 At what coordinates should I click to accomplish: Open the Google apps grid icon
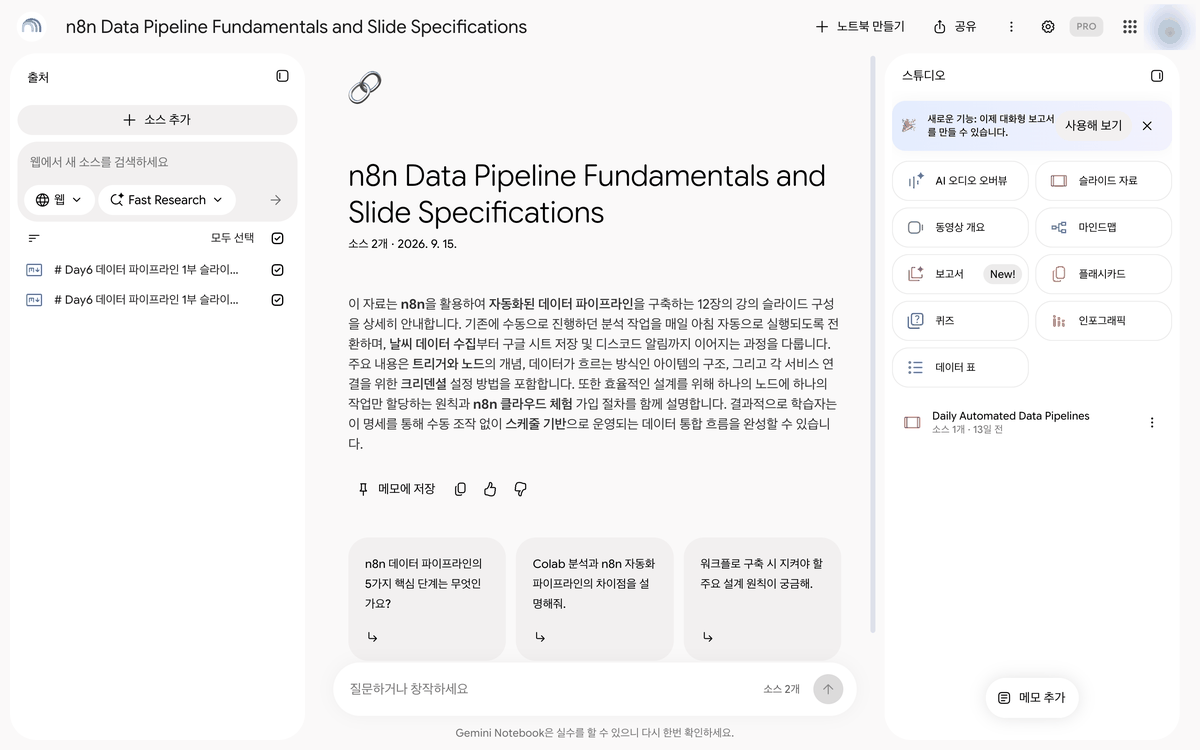[1130, 27]
